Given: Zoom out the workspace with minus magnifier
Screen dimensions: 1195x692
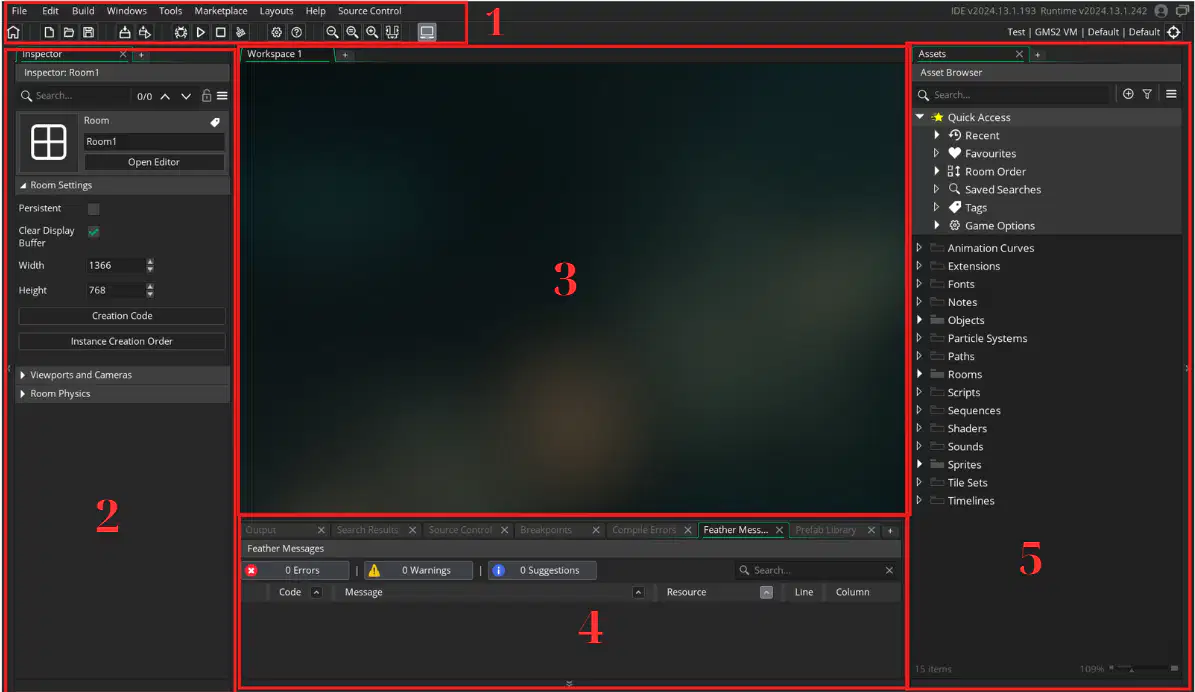Looking at the screenshot, I should pos(332,32).
